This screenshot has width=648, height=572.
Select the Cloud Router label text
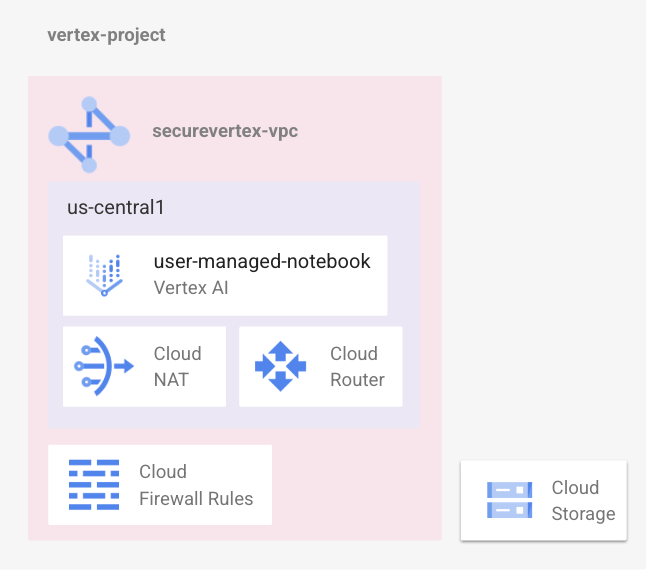click(357, 366)
